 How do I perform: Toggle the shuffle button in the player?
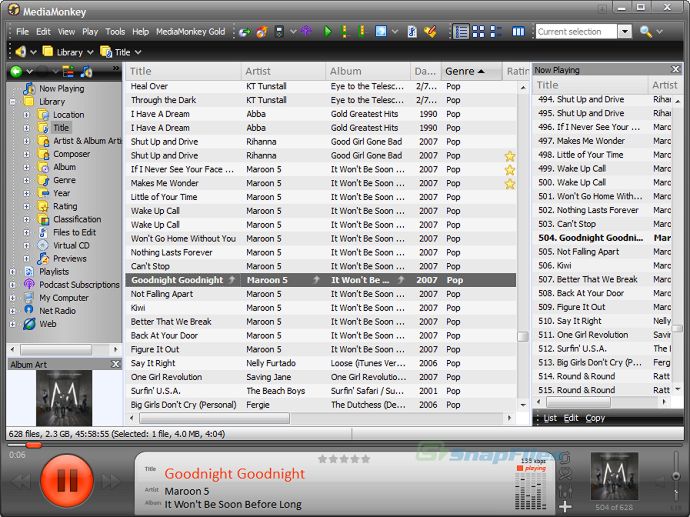tap(565, 474)
